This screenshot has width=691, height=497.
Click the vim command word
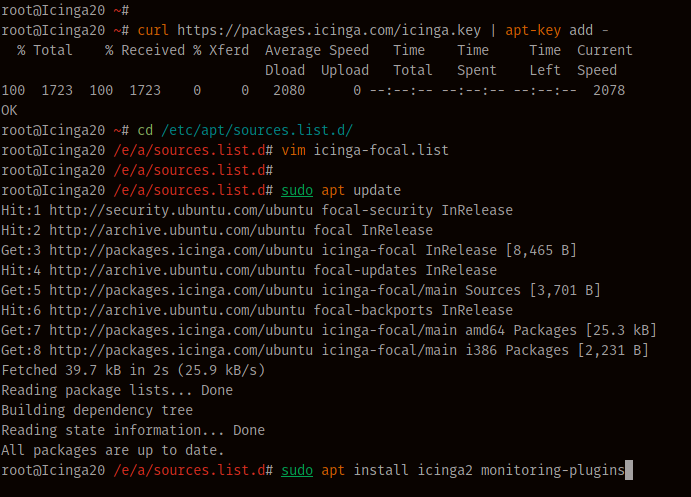293,150
